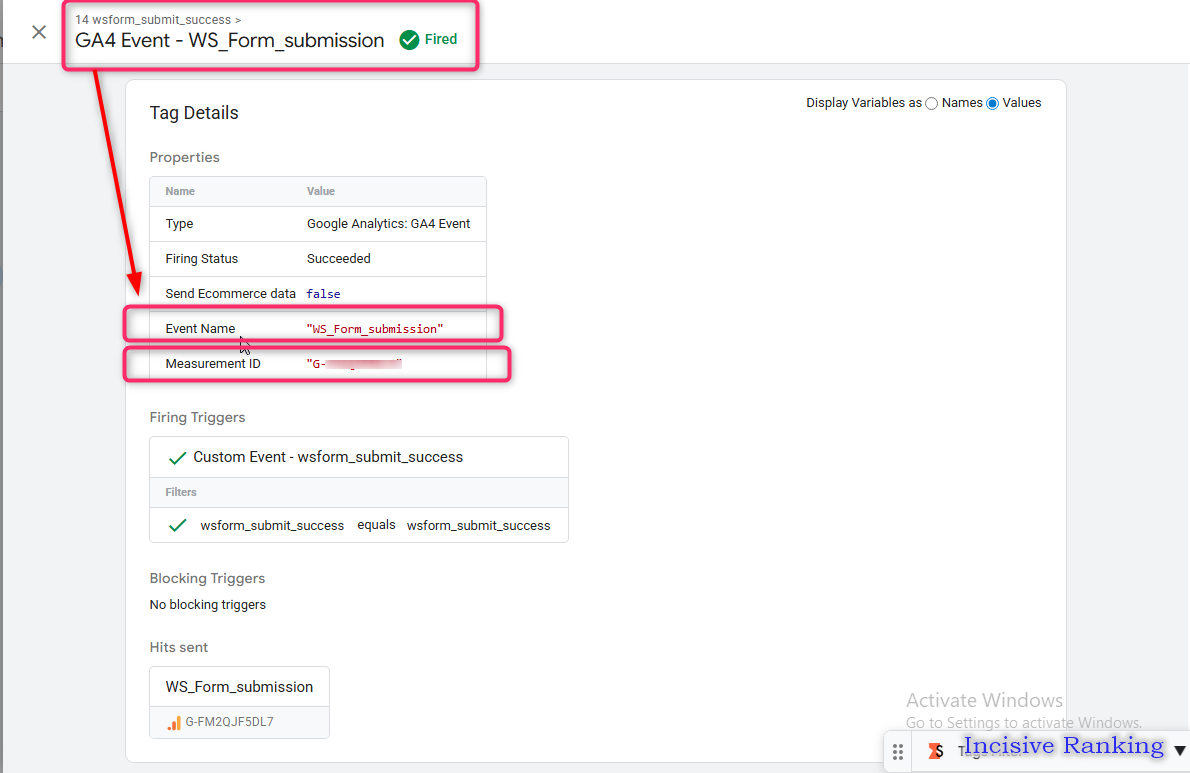
Task: Click the G-FM2QJF5DL7 measurement ID text
Action: (x=229, y=722)
